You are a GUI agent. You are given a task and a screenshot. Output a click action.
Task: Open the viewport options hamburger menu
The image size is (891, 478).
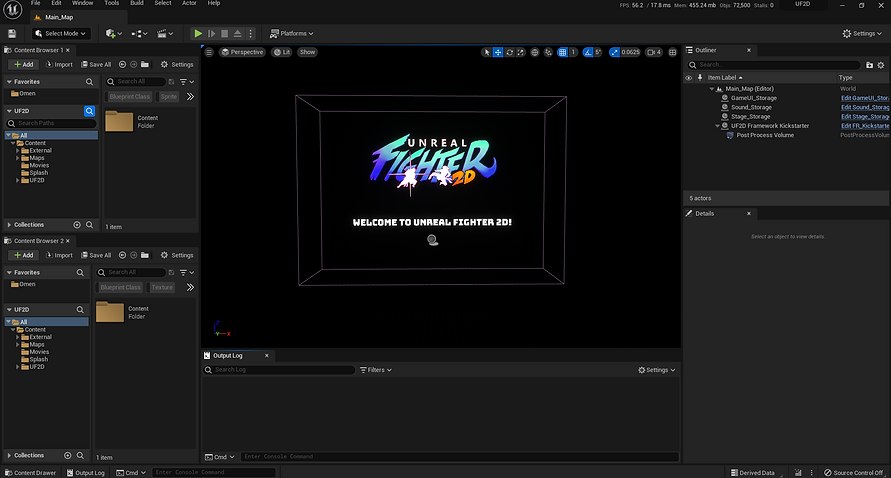coord(209,52)
